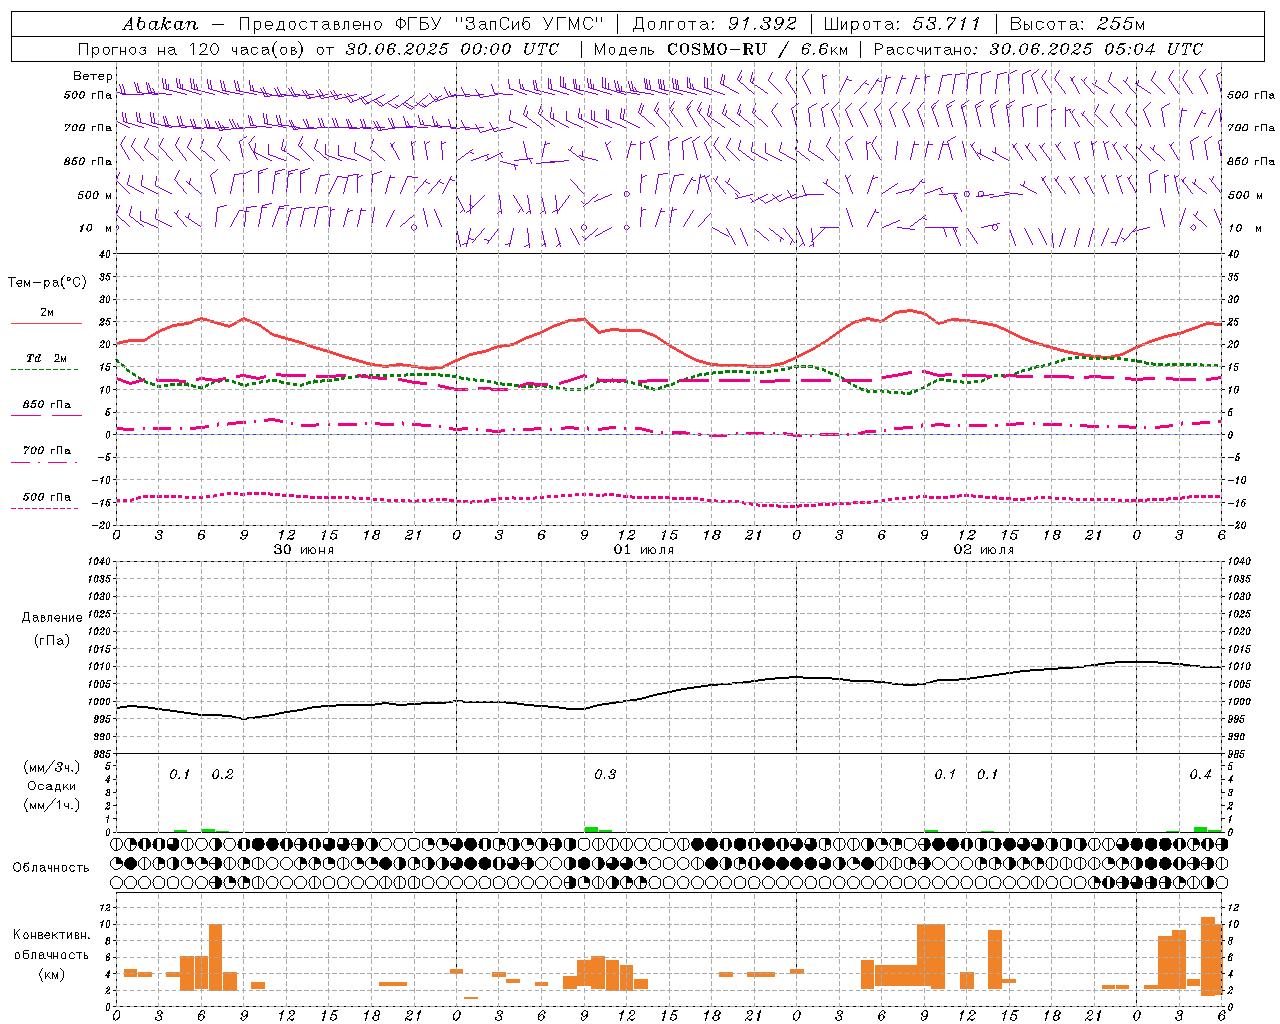The width and height of the screenshot is (1280, 1024).
Task: Click the Долгота: 91.392 longitude value
Action: tap(715, 24)
